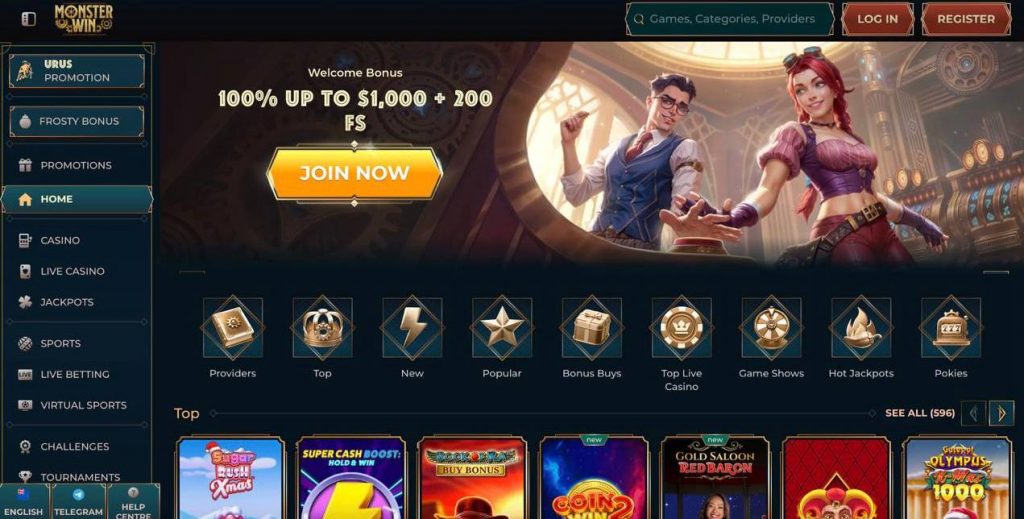
Task: Open the Providers category icon
Action: point(232,328)
